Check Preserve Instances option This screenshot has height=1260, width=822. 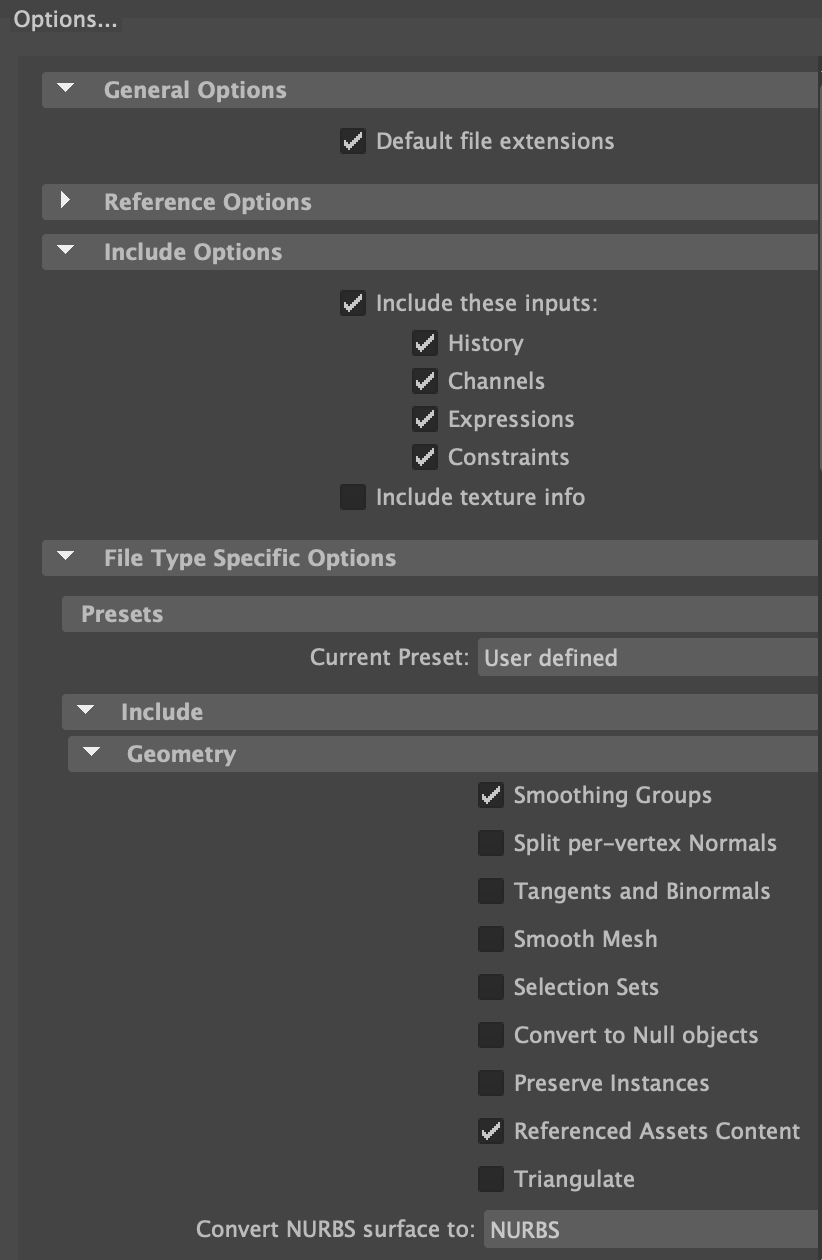point(491,1083)
